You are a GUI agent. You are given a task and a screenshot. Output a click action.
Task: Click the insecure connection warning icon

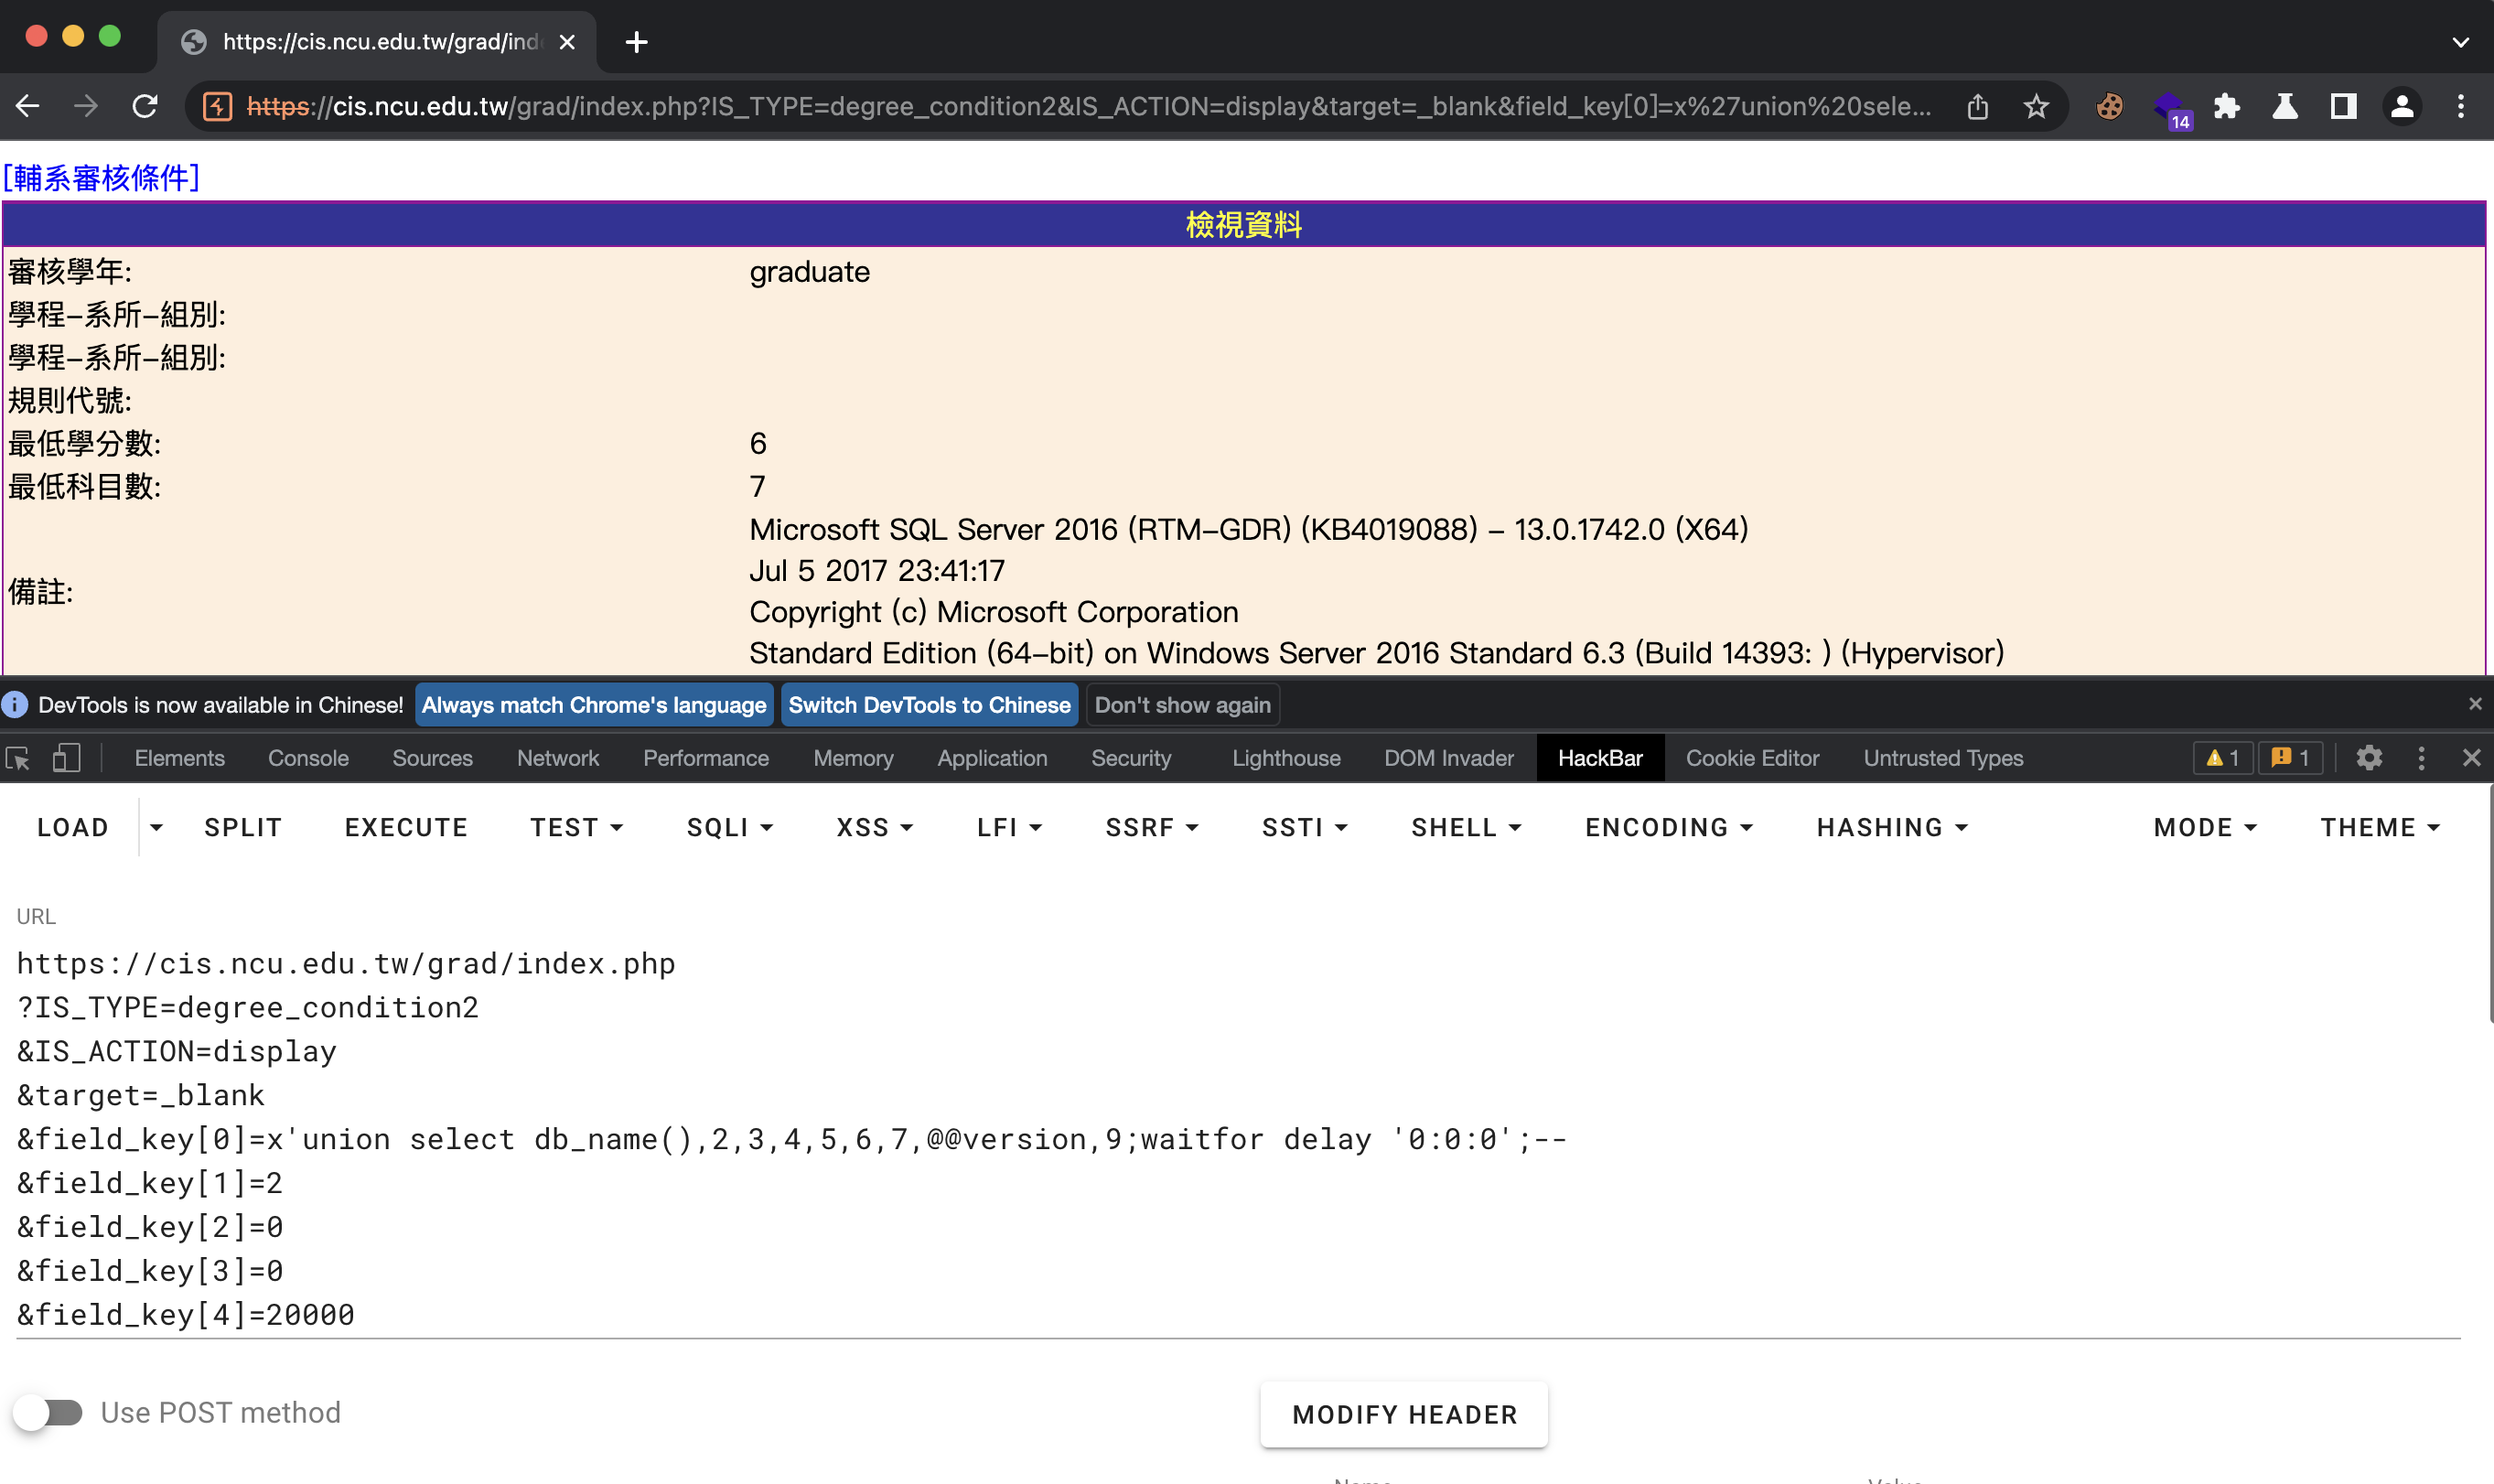217,106
